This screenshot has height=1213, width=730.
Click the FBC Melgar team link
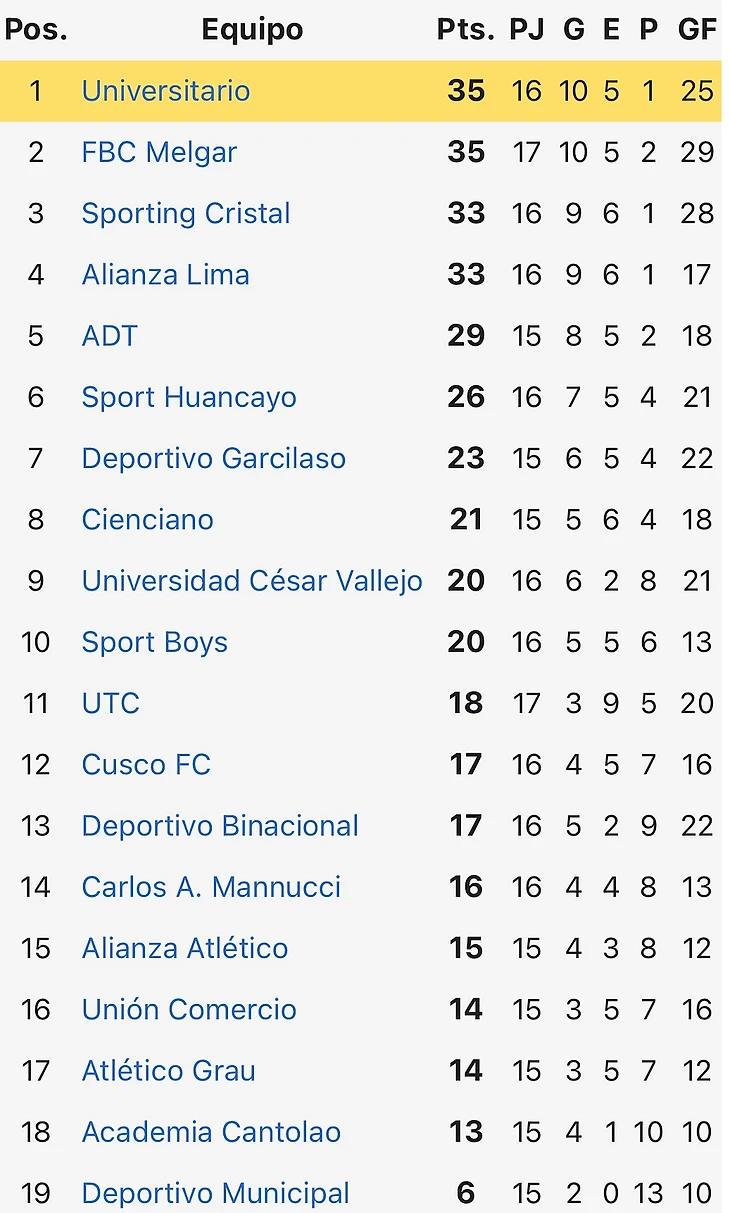[159, 152]
